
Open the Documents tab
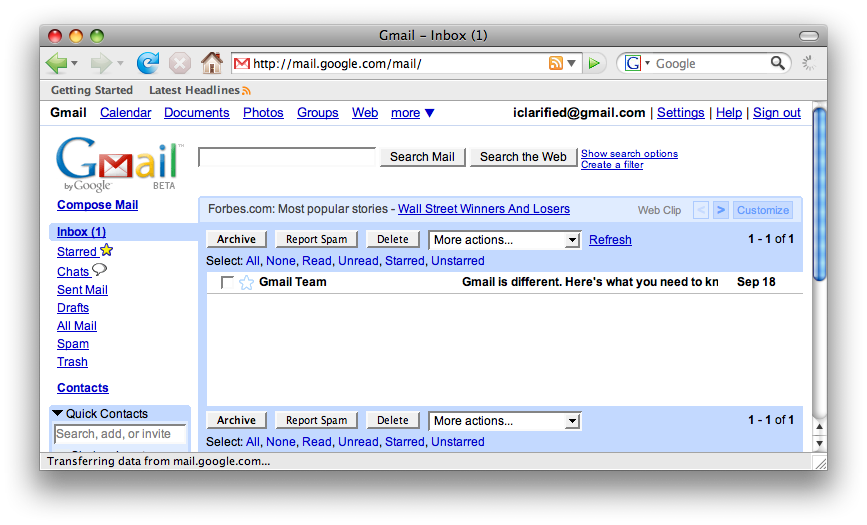[196, 113]
